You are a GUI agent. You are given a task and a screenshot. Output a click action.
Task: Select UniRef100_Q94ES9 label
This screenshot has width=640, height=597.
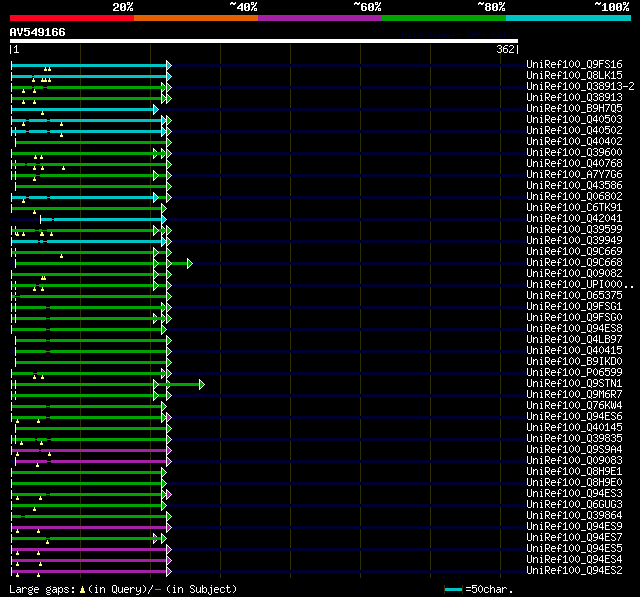pyautogui.click(x=574, y=527)
